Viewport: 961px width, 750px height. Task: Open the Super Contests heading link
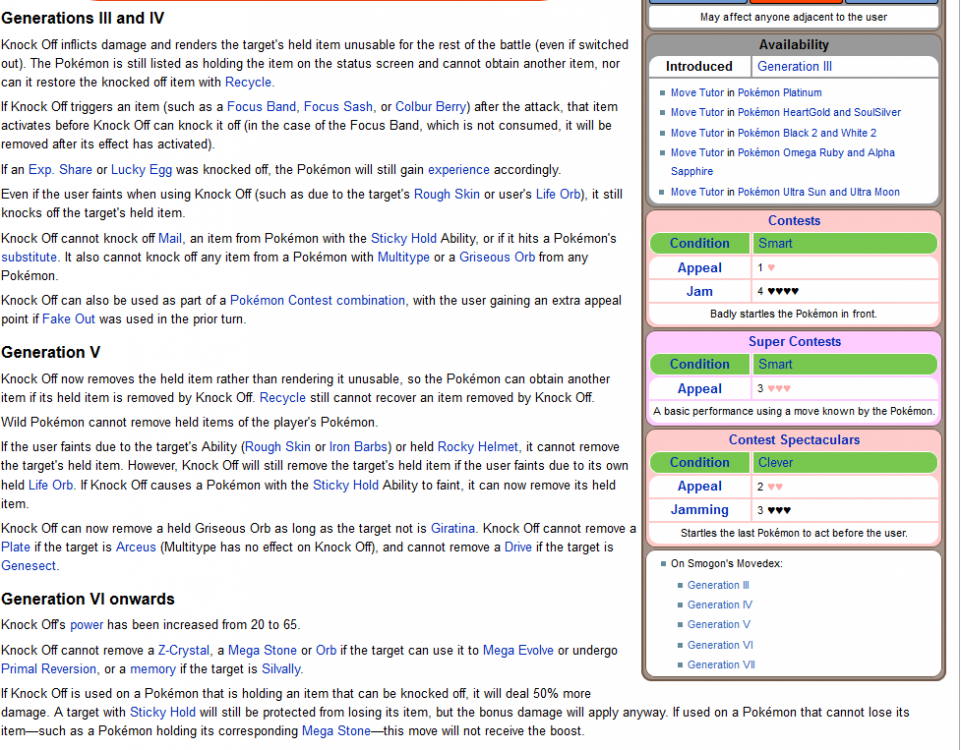(794, 341)
